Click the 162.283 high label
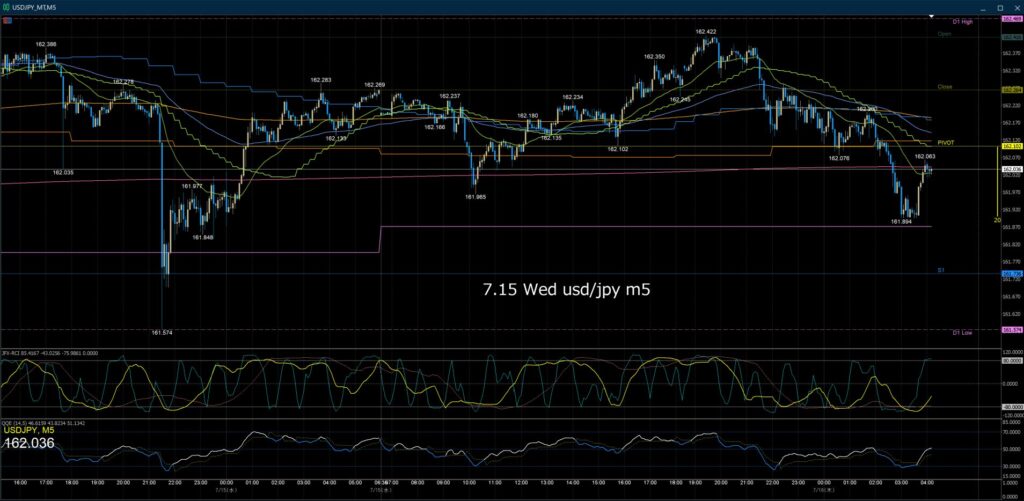 321,80
